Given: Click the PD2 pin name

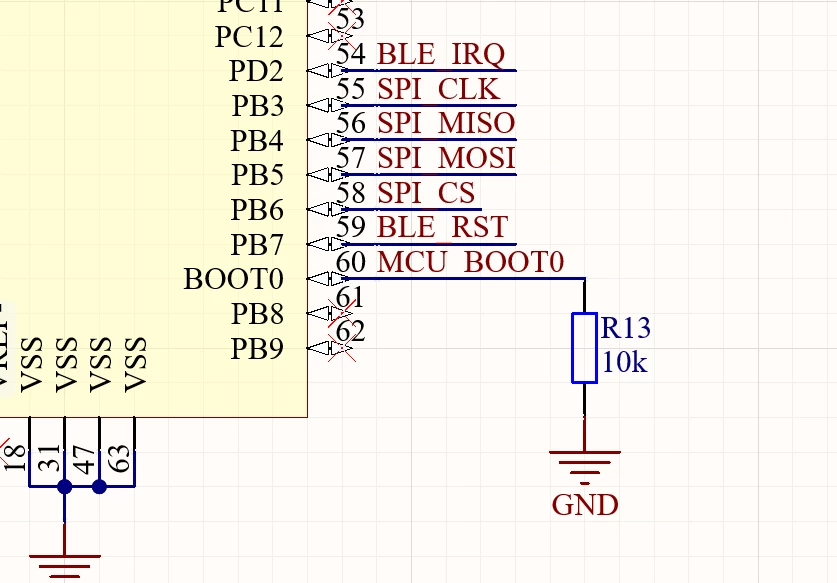Looking at the screenshot, I should point(256,71).
